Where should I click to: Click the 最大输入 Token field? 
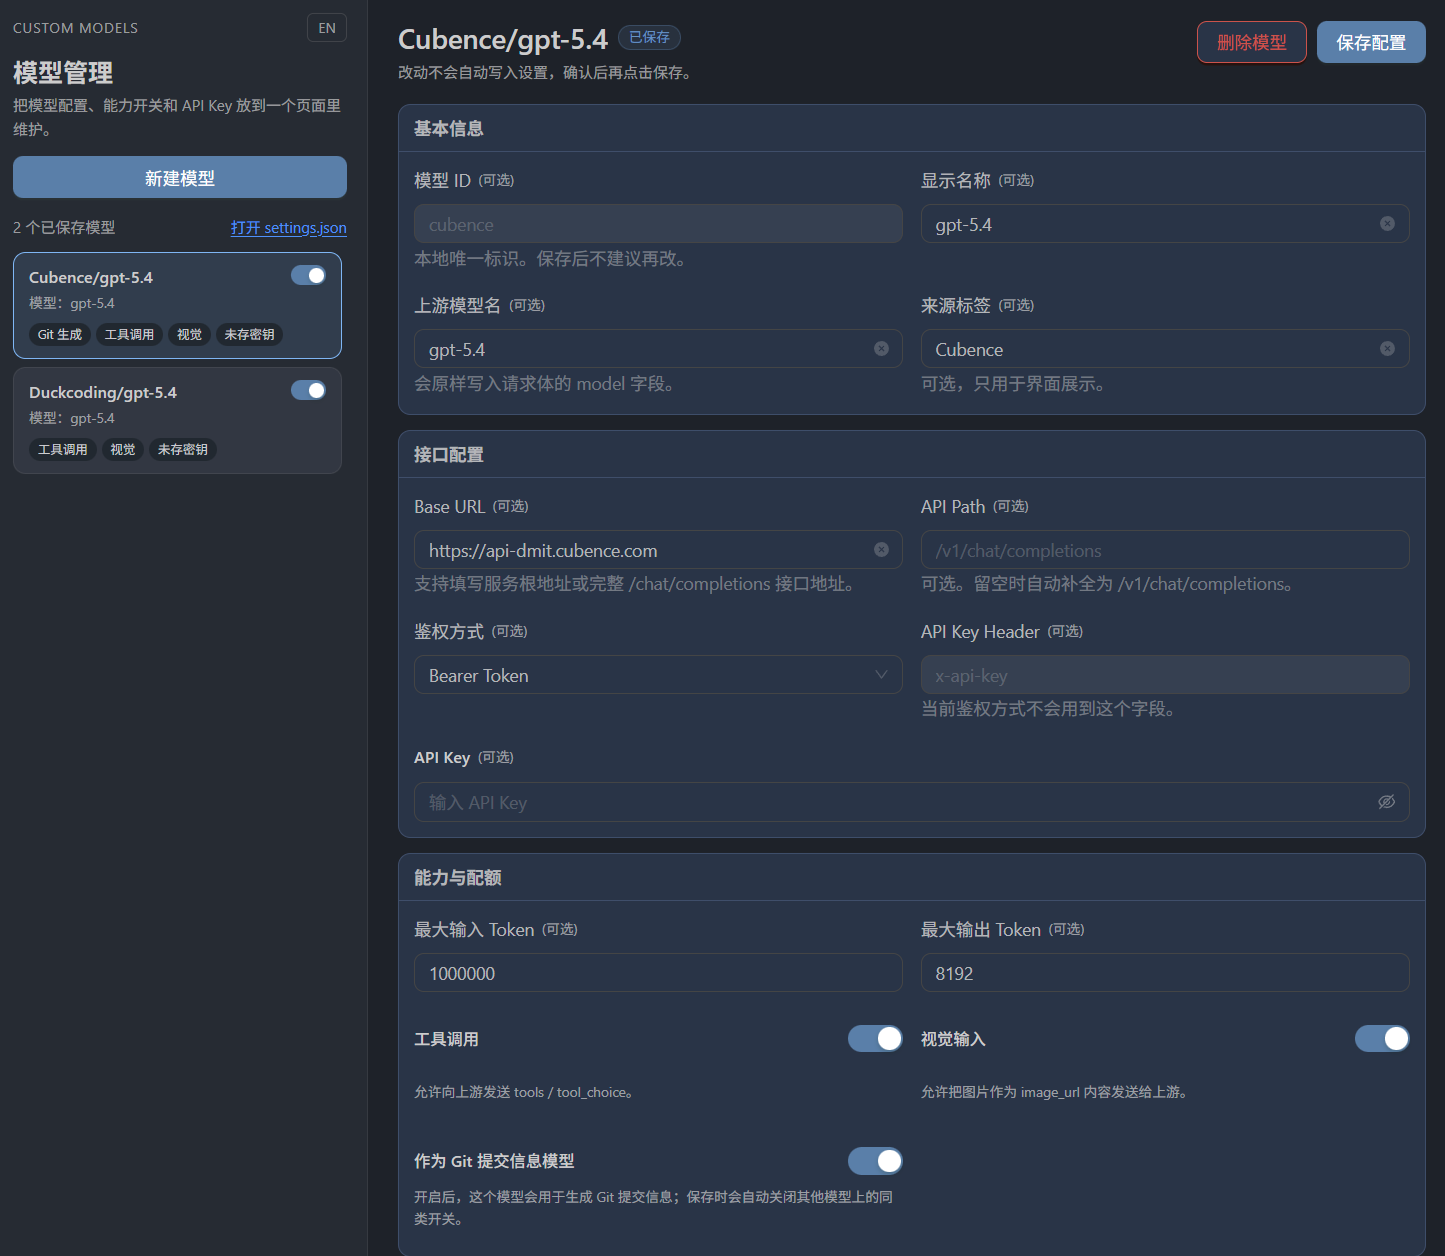click(x=658, y=973)
